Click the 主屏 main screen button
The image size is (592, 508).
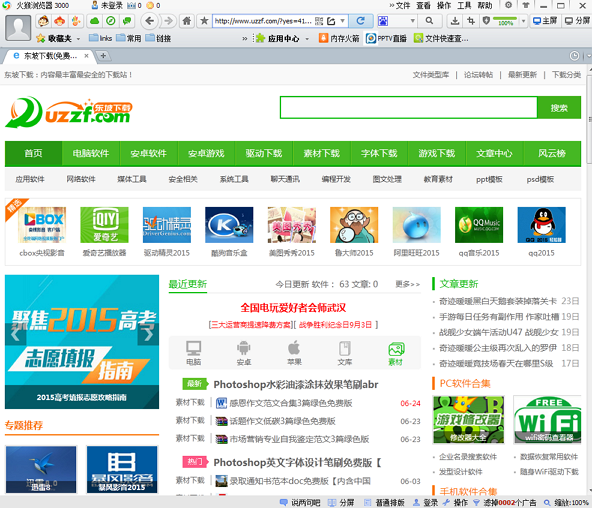pyautogui.click(x=545, y=21)
